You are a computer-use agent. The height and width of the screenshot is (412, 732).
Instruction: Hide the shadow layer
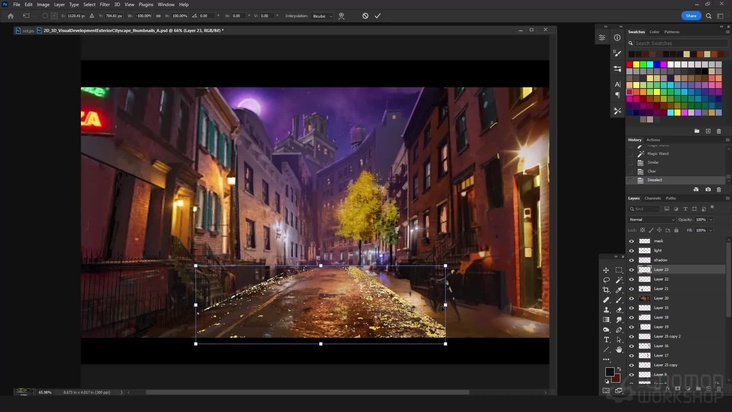[x=632, y=260]
